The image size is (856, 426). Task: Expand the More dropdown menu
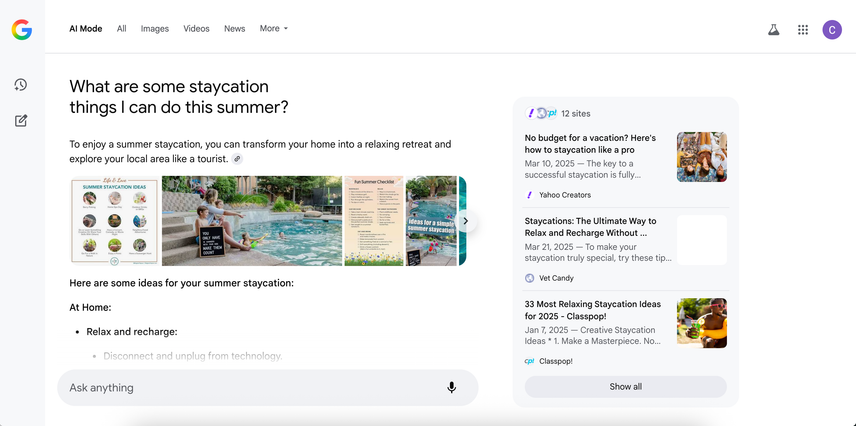(274, 28)
